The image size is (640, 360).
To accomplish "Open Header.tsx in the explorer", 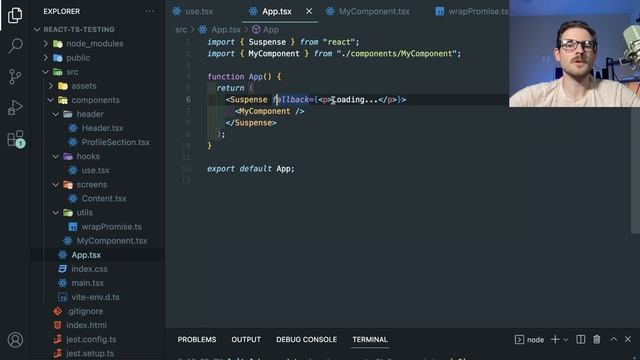I will coord(102,128).
